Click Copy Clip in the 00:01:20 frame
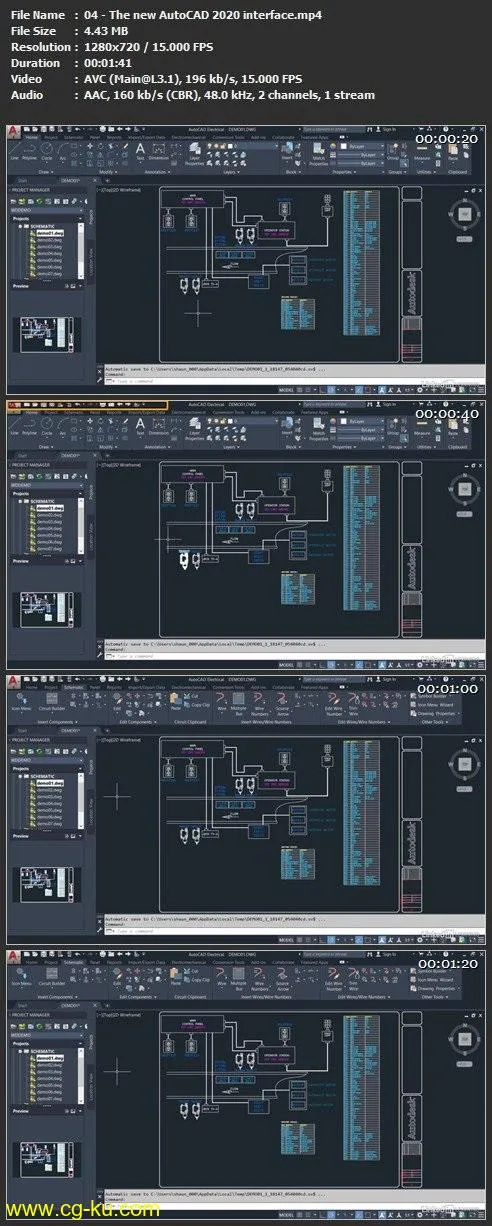Image resolution: width=492 pixels, height=1226 pixels. tap(198, 980)
